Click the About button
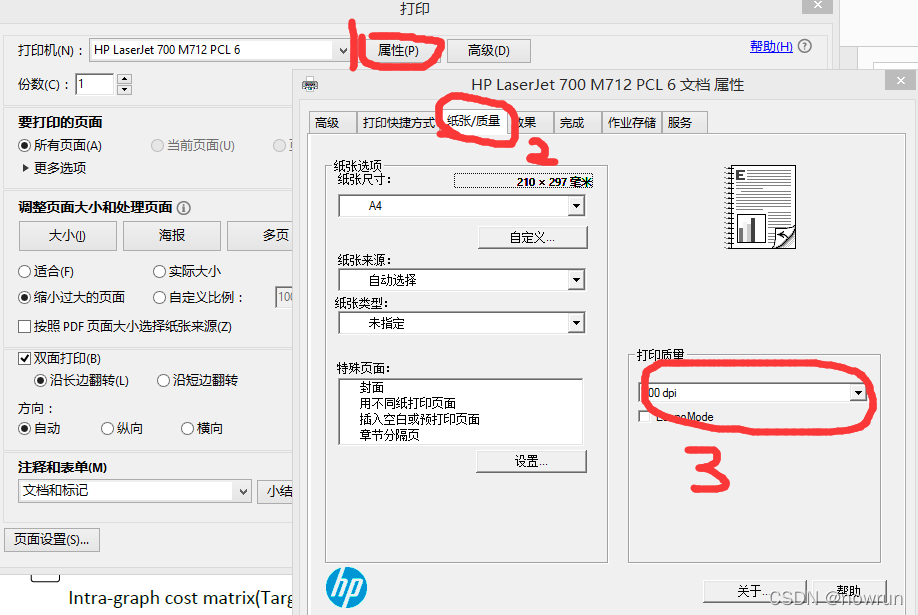Image resolution: width=918 pixels, height=615 pixels. click(754, 591)
